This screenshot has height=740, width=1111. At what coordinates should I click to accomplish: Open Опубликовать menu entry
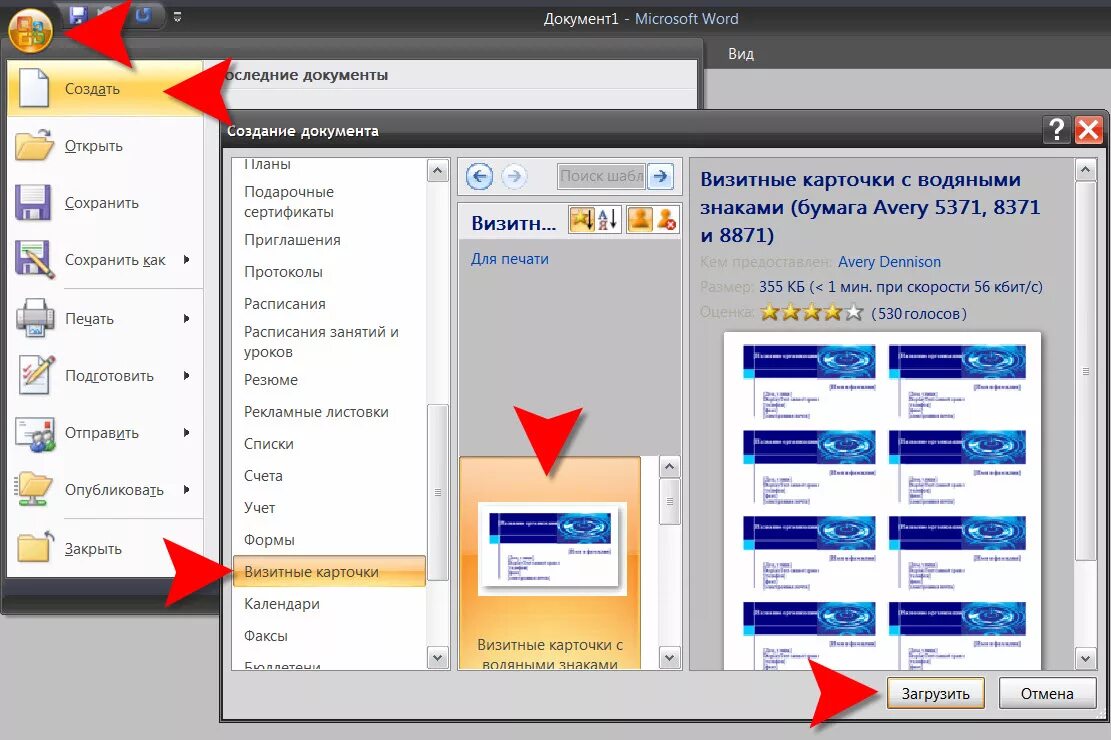[x=105, y=490]
